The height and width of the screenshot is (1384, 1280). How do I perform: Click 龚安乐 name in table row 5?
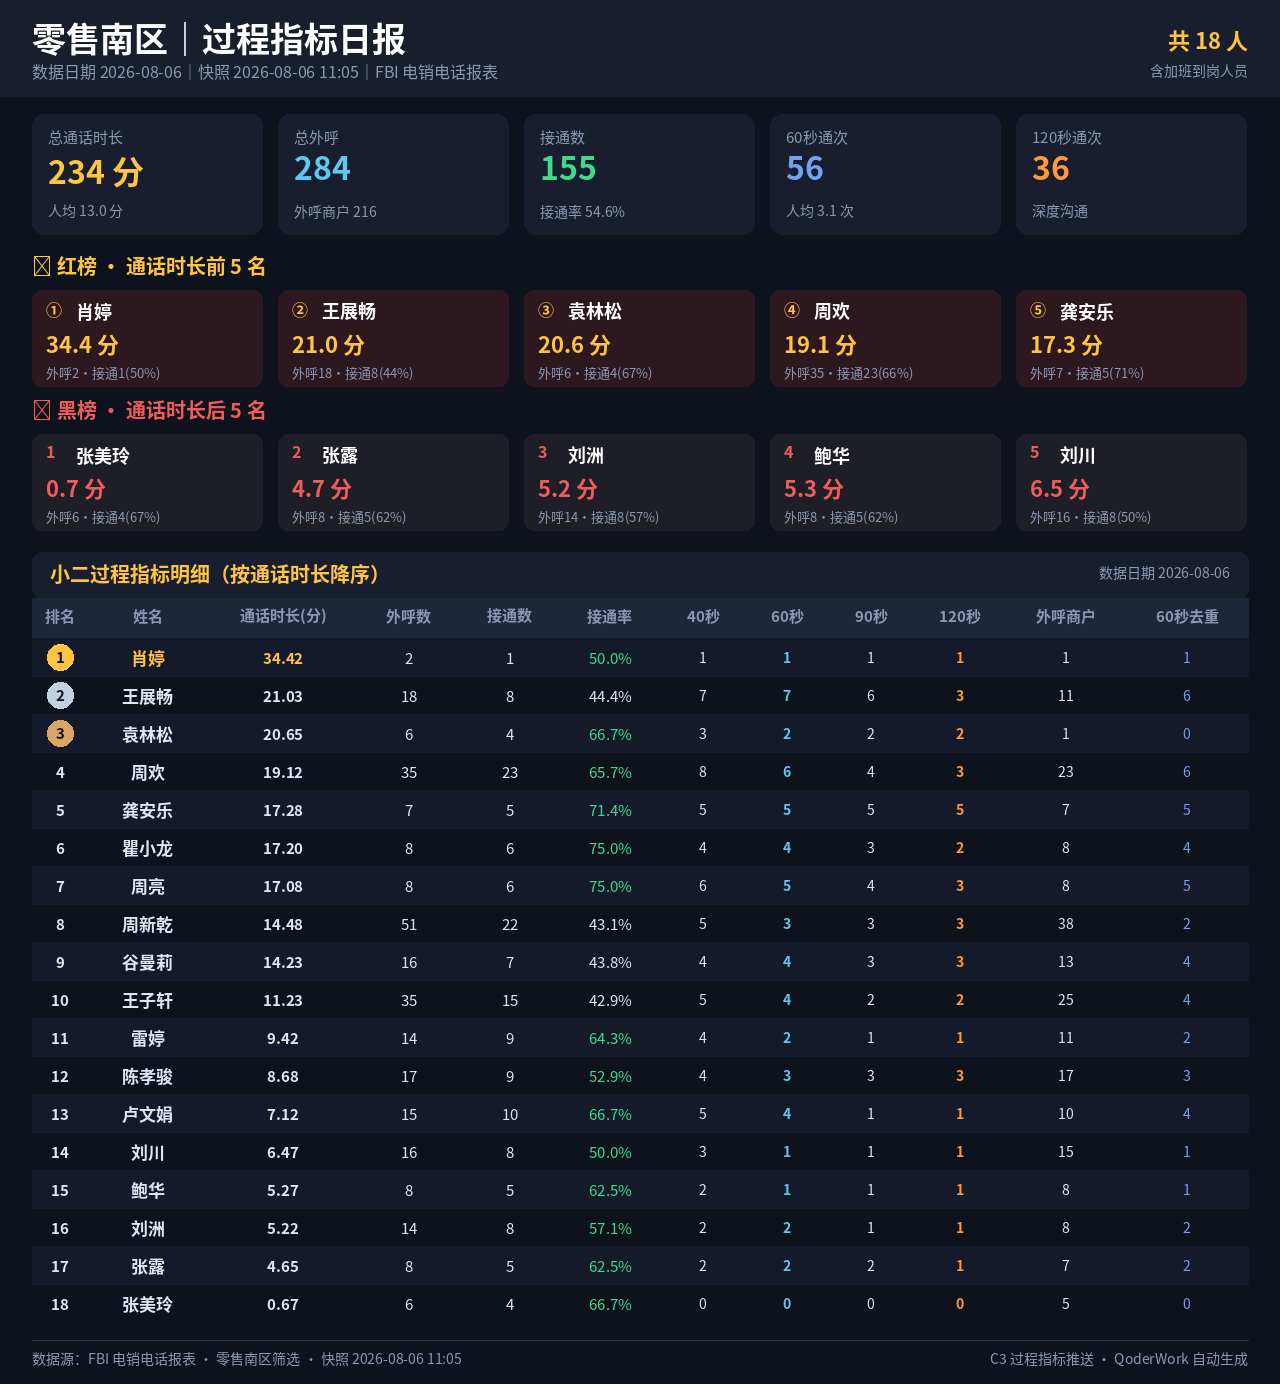(x=148, y=810)
